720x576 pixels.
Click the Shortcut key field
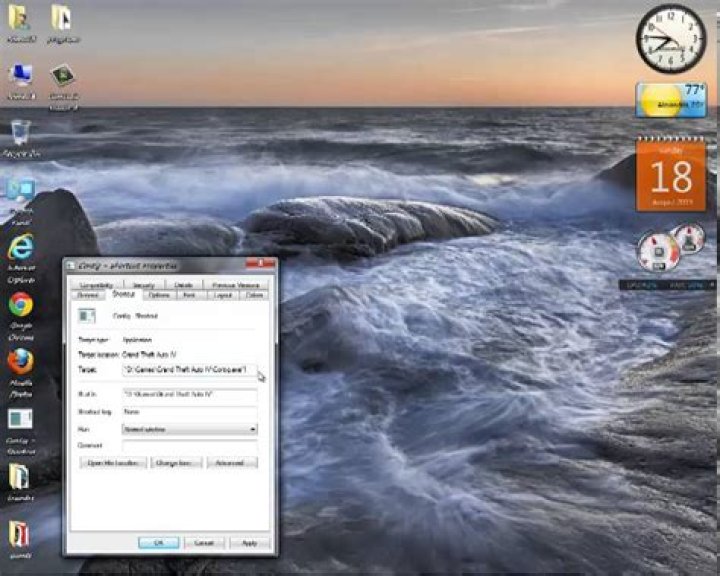(x=189, y=411)
